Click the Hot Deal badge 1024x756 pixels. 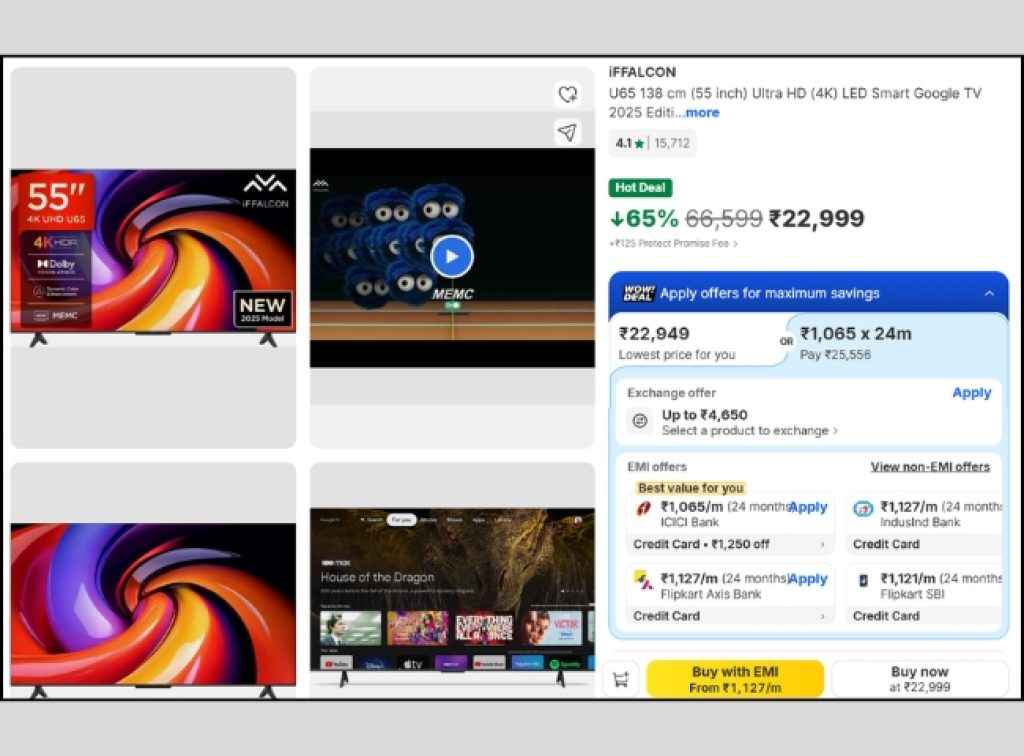pyautogui.click(x=640, y=188)
